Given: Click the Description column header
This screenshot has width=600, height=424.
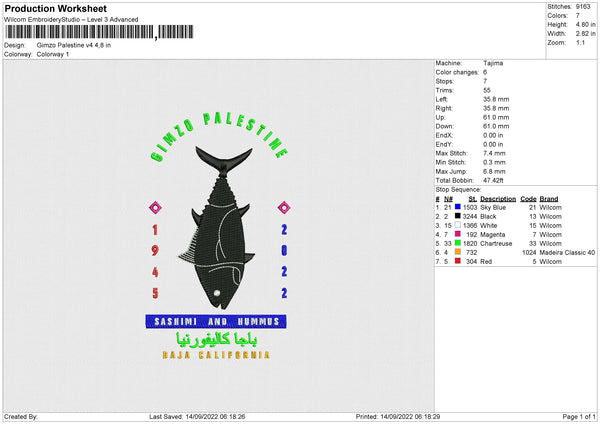Looking at the screenshot, I should coord(498,199).
